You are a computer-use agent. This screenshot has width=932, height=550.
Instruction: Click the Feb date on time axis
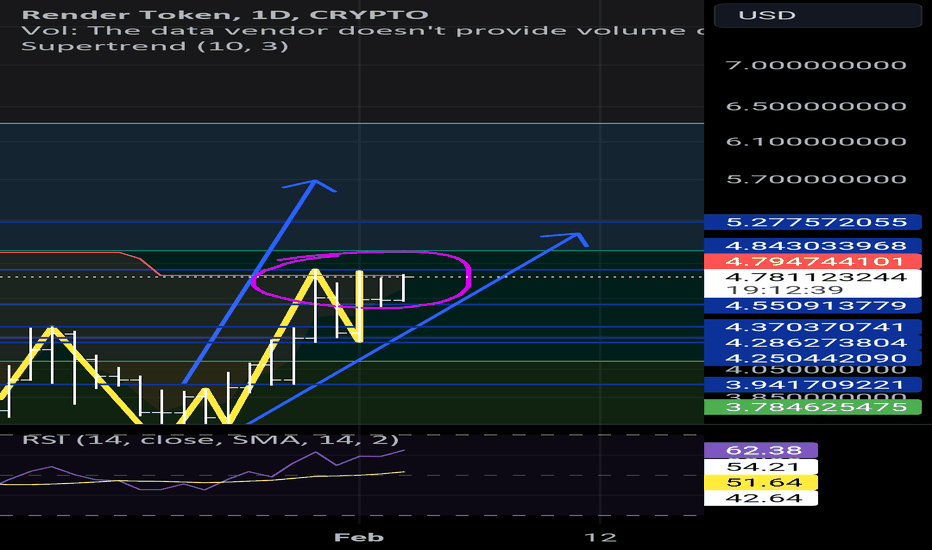coord(359,538)
